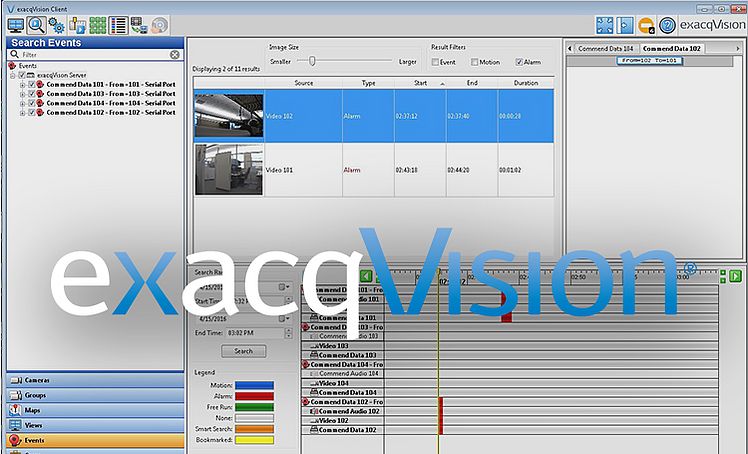748x454 pixels.
Task: Step timeline forward with green right arrow
Action: [735, 276]
